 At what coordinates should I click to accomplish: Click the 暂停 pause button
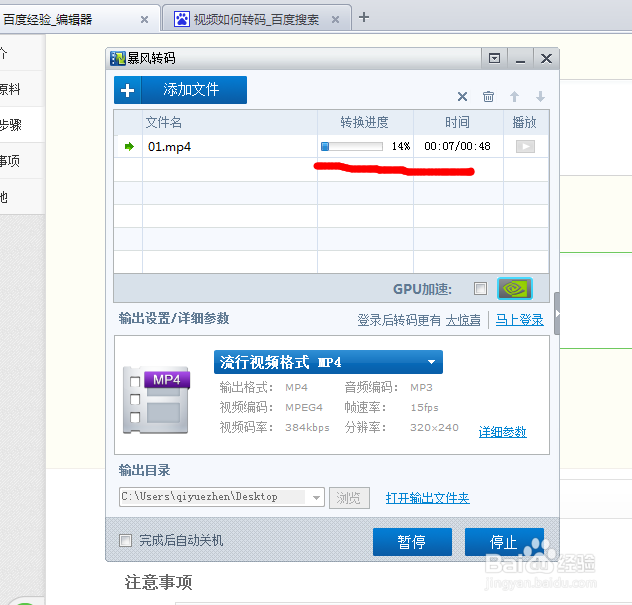coord(412,542)
